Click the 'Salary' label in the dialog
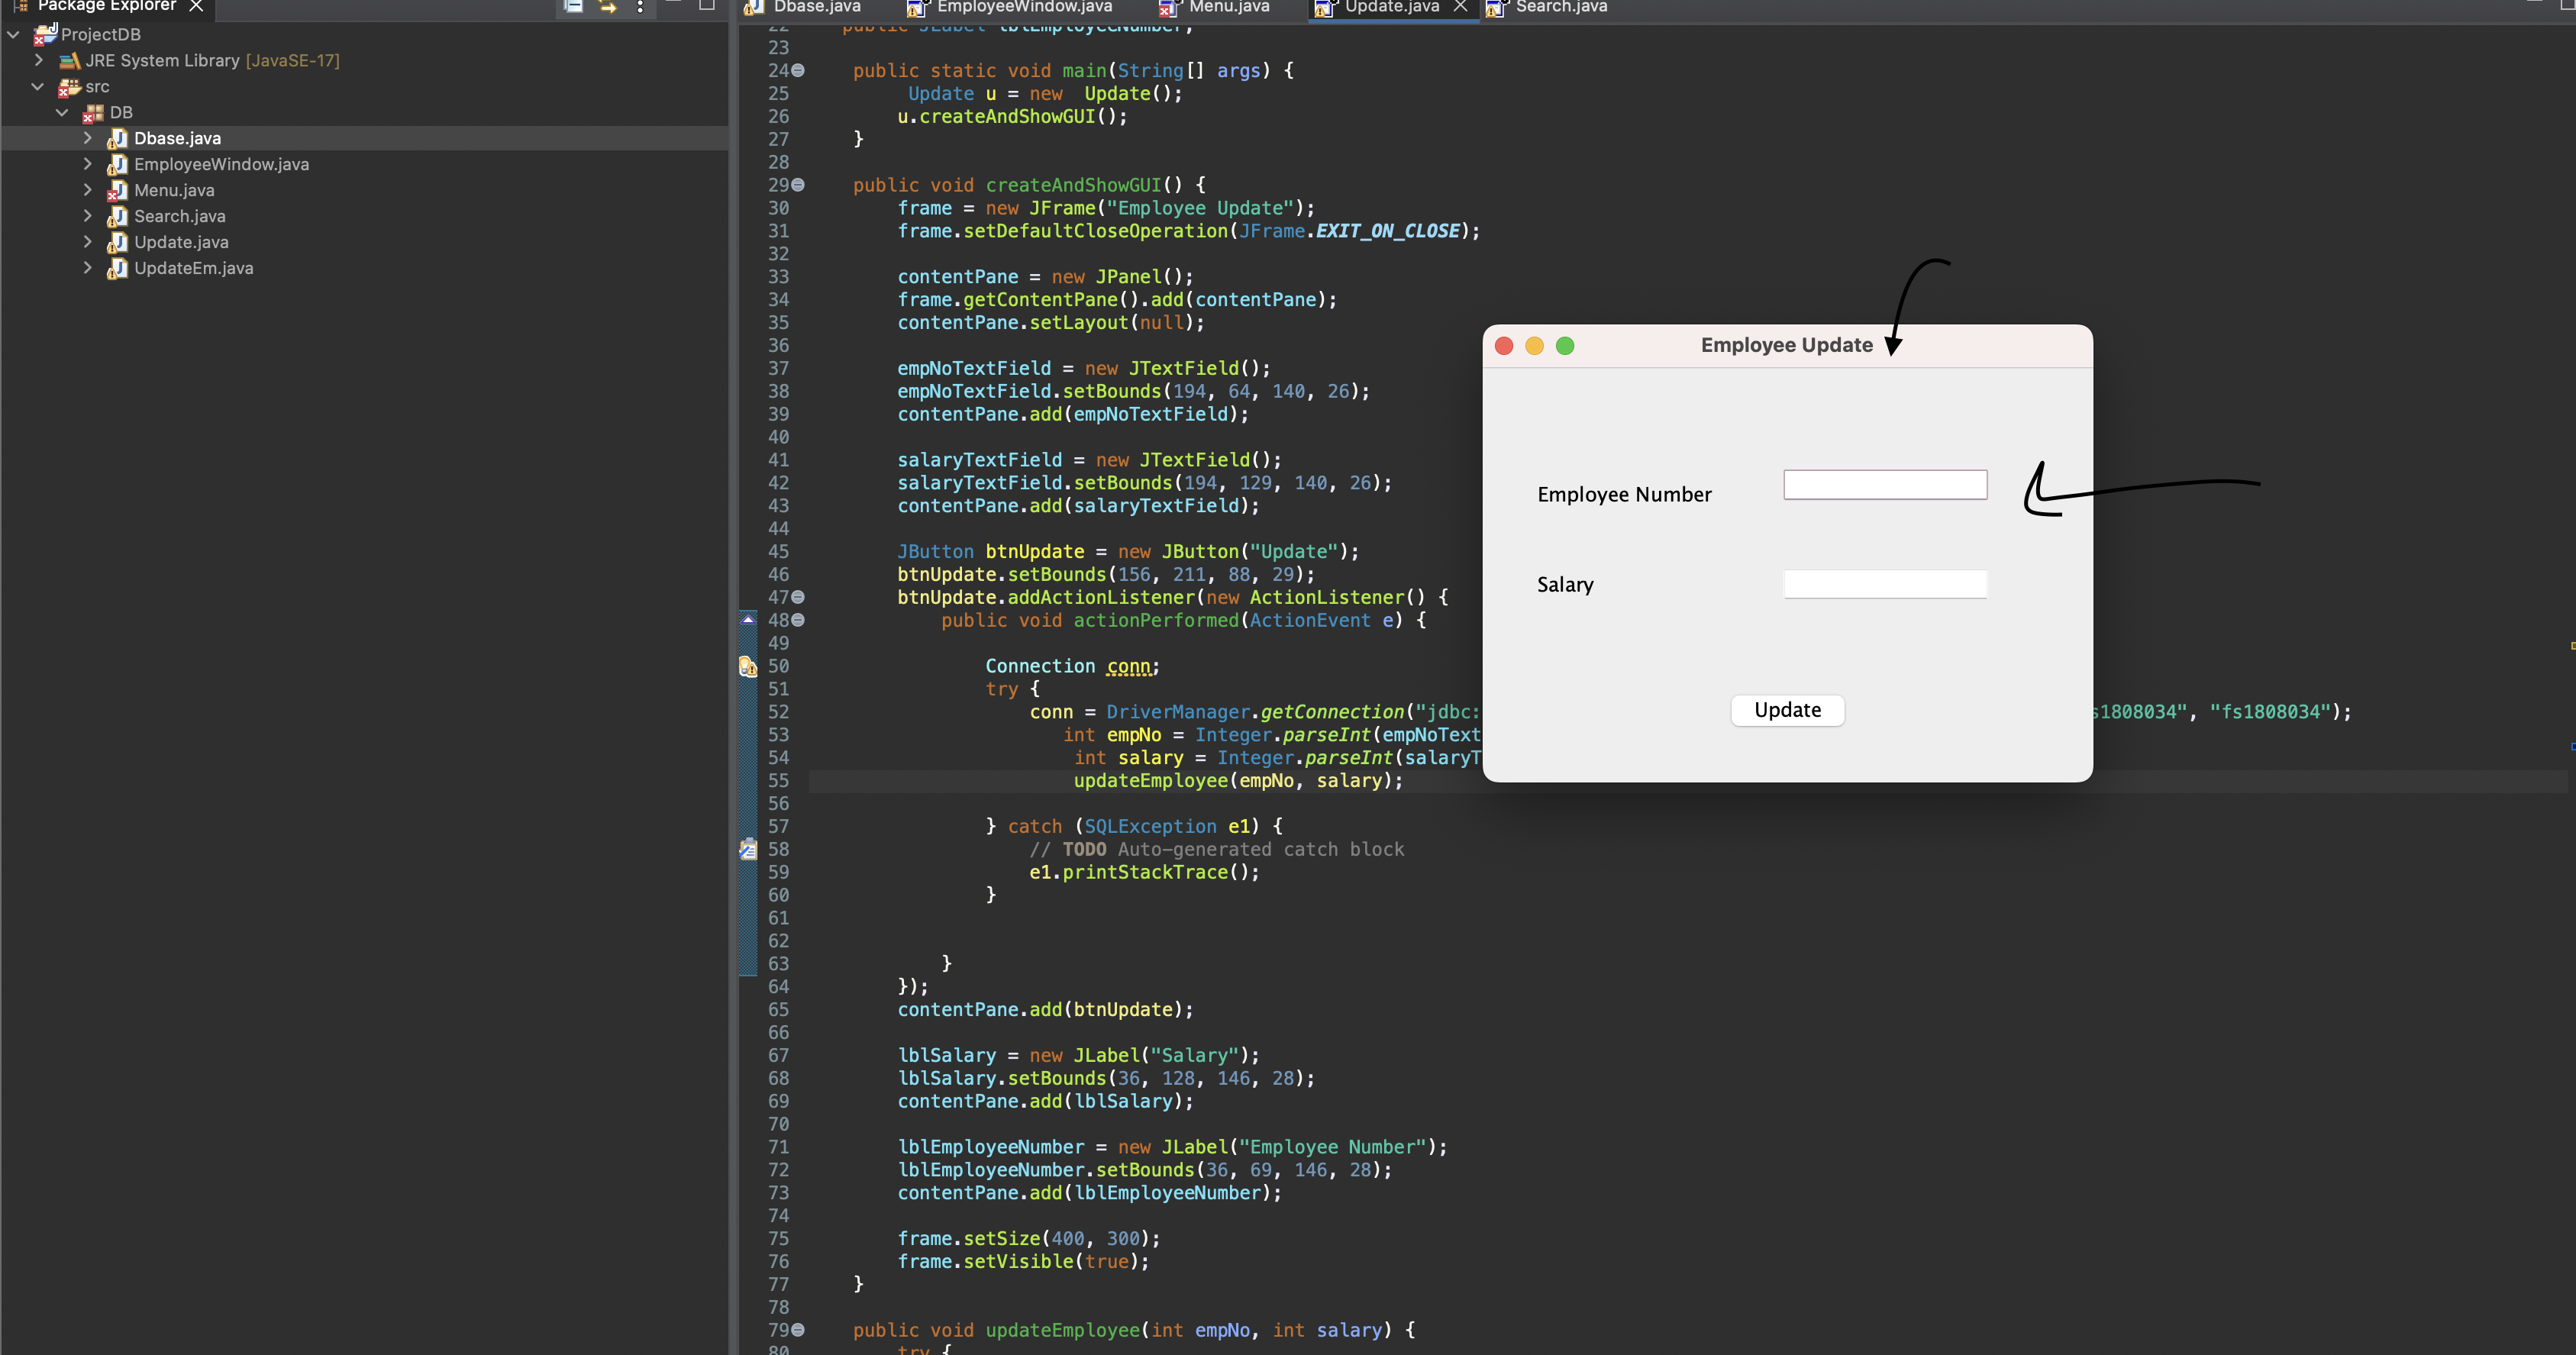This screenshot has height=1355, width=2576. 1565,585
